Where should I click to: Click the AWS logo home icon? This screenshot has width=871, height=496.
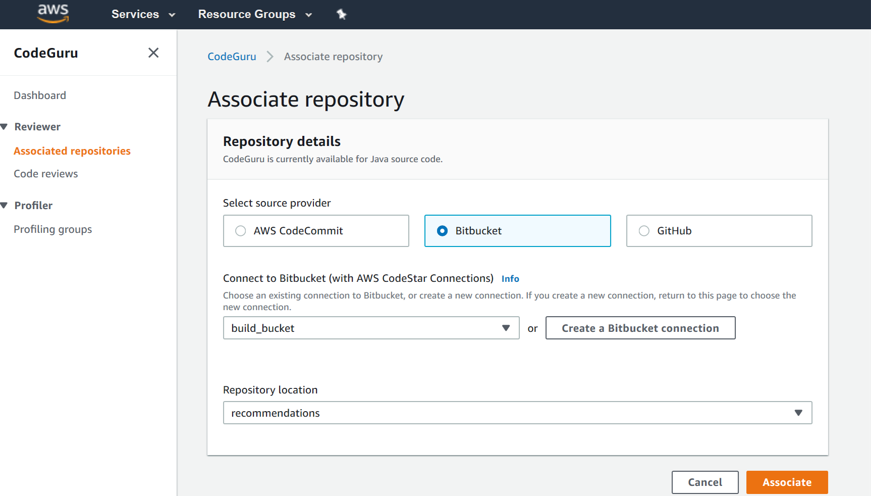tap(53, 14)
